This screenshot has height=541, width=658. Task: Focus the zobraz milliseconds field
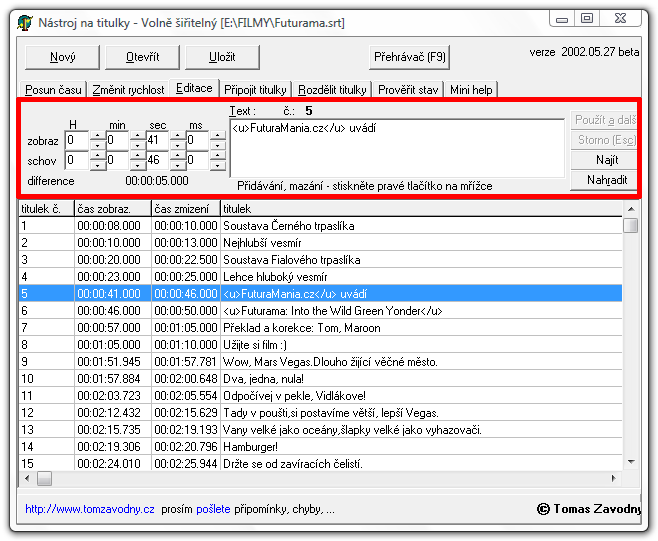(x=197, y=140)
